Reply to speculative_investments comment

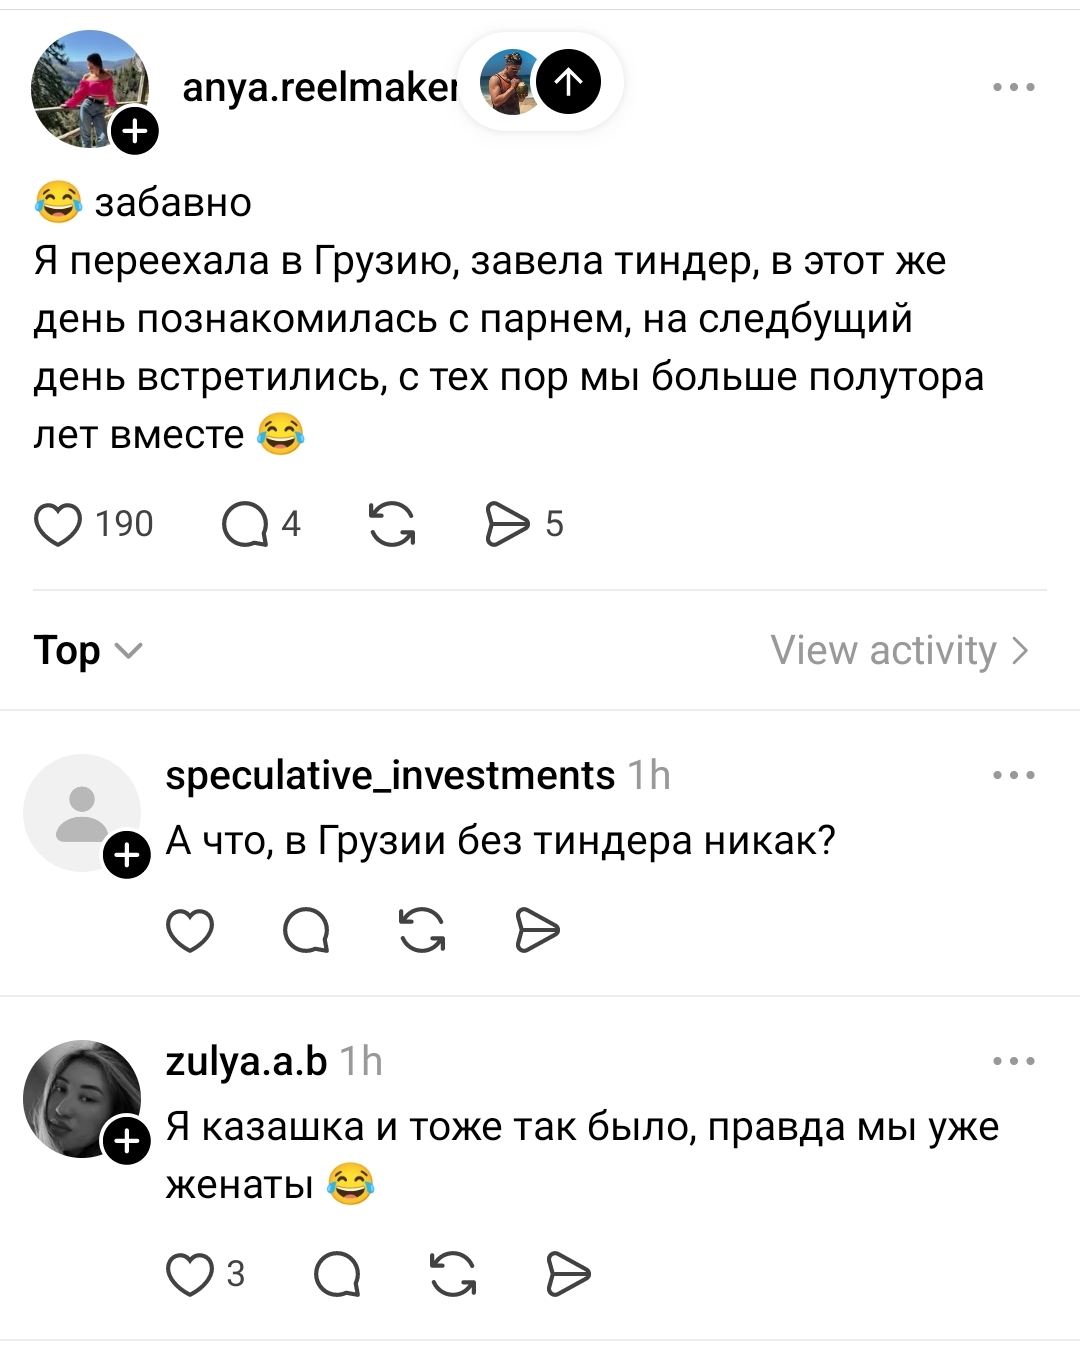306,931
